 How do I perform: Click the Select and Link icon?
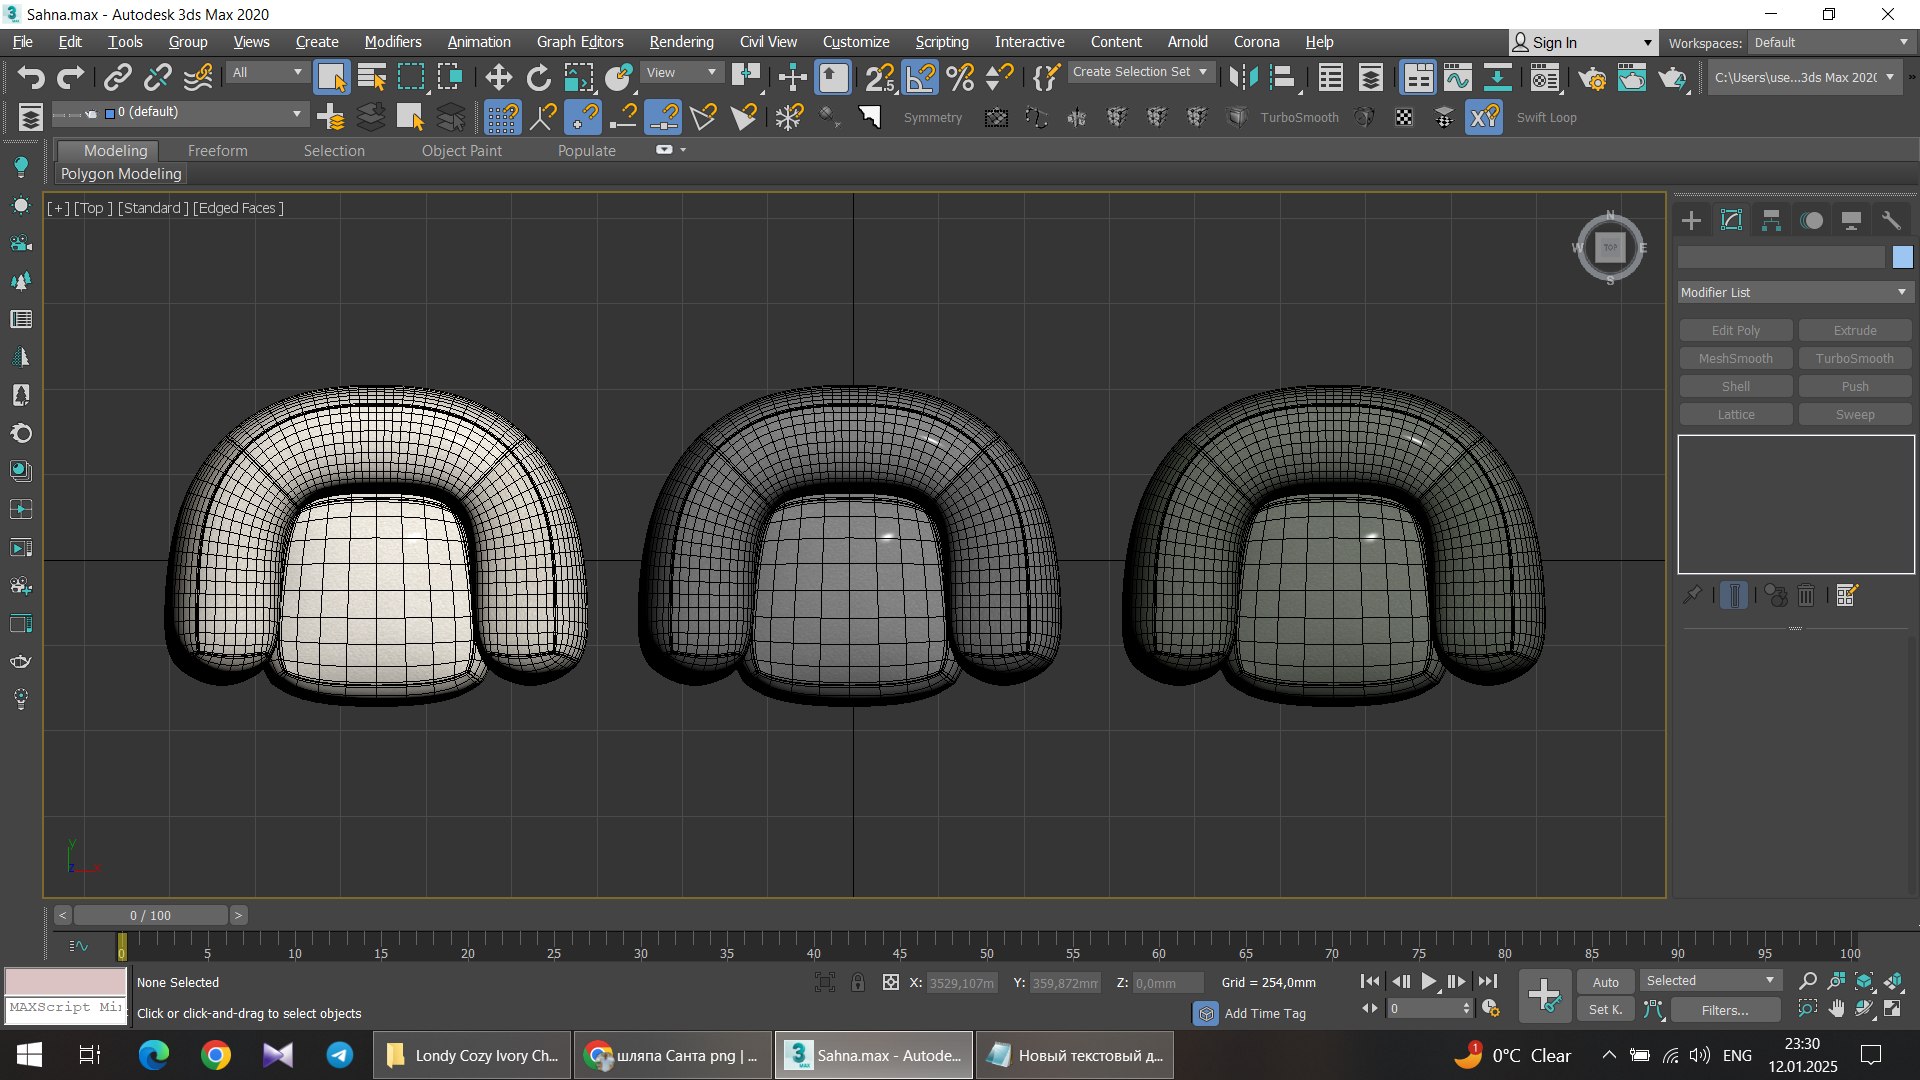click(118, 77)
